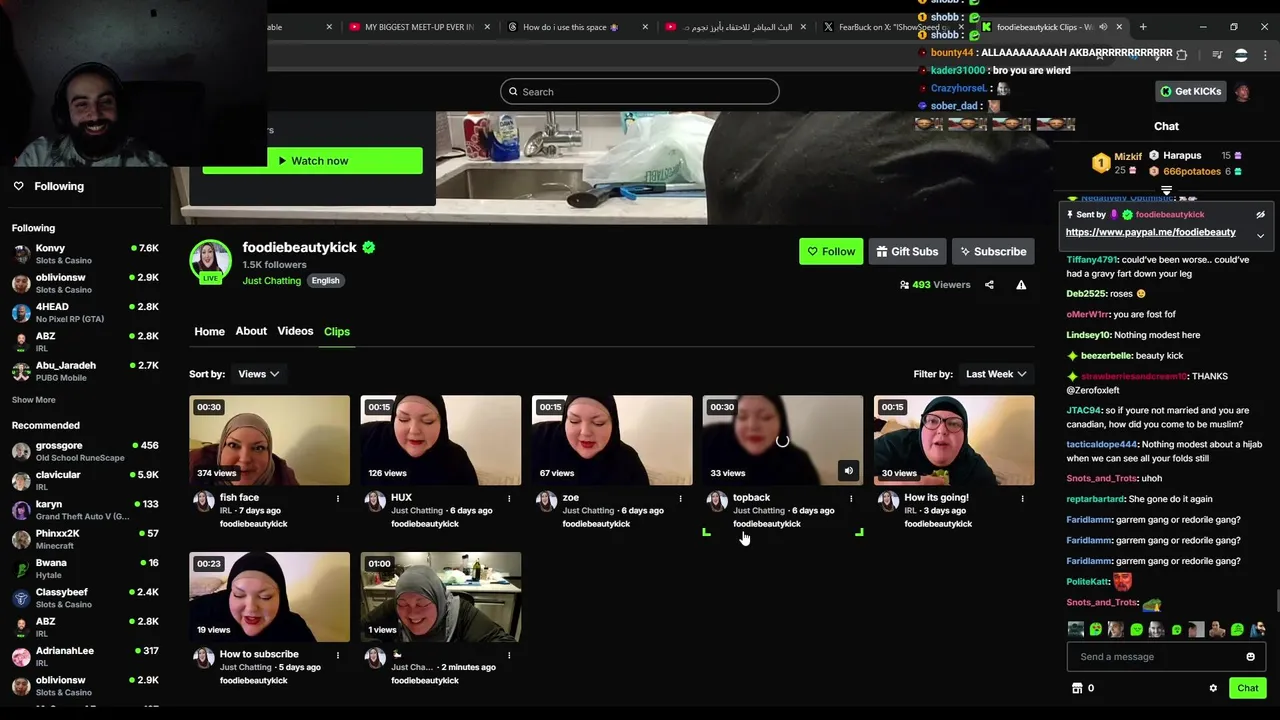Expand Following list with Show More

33,400
